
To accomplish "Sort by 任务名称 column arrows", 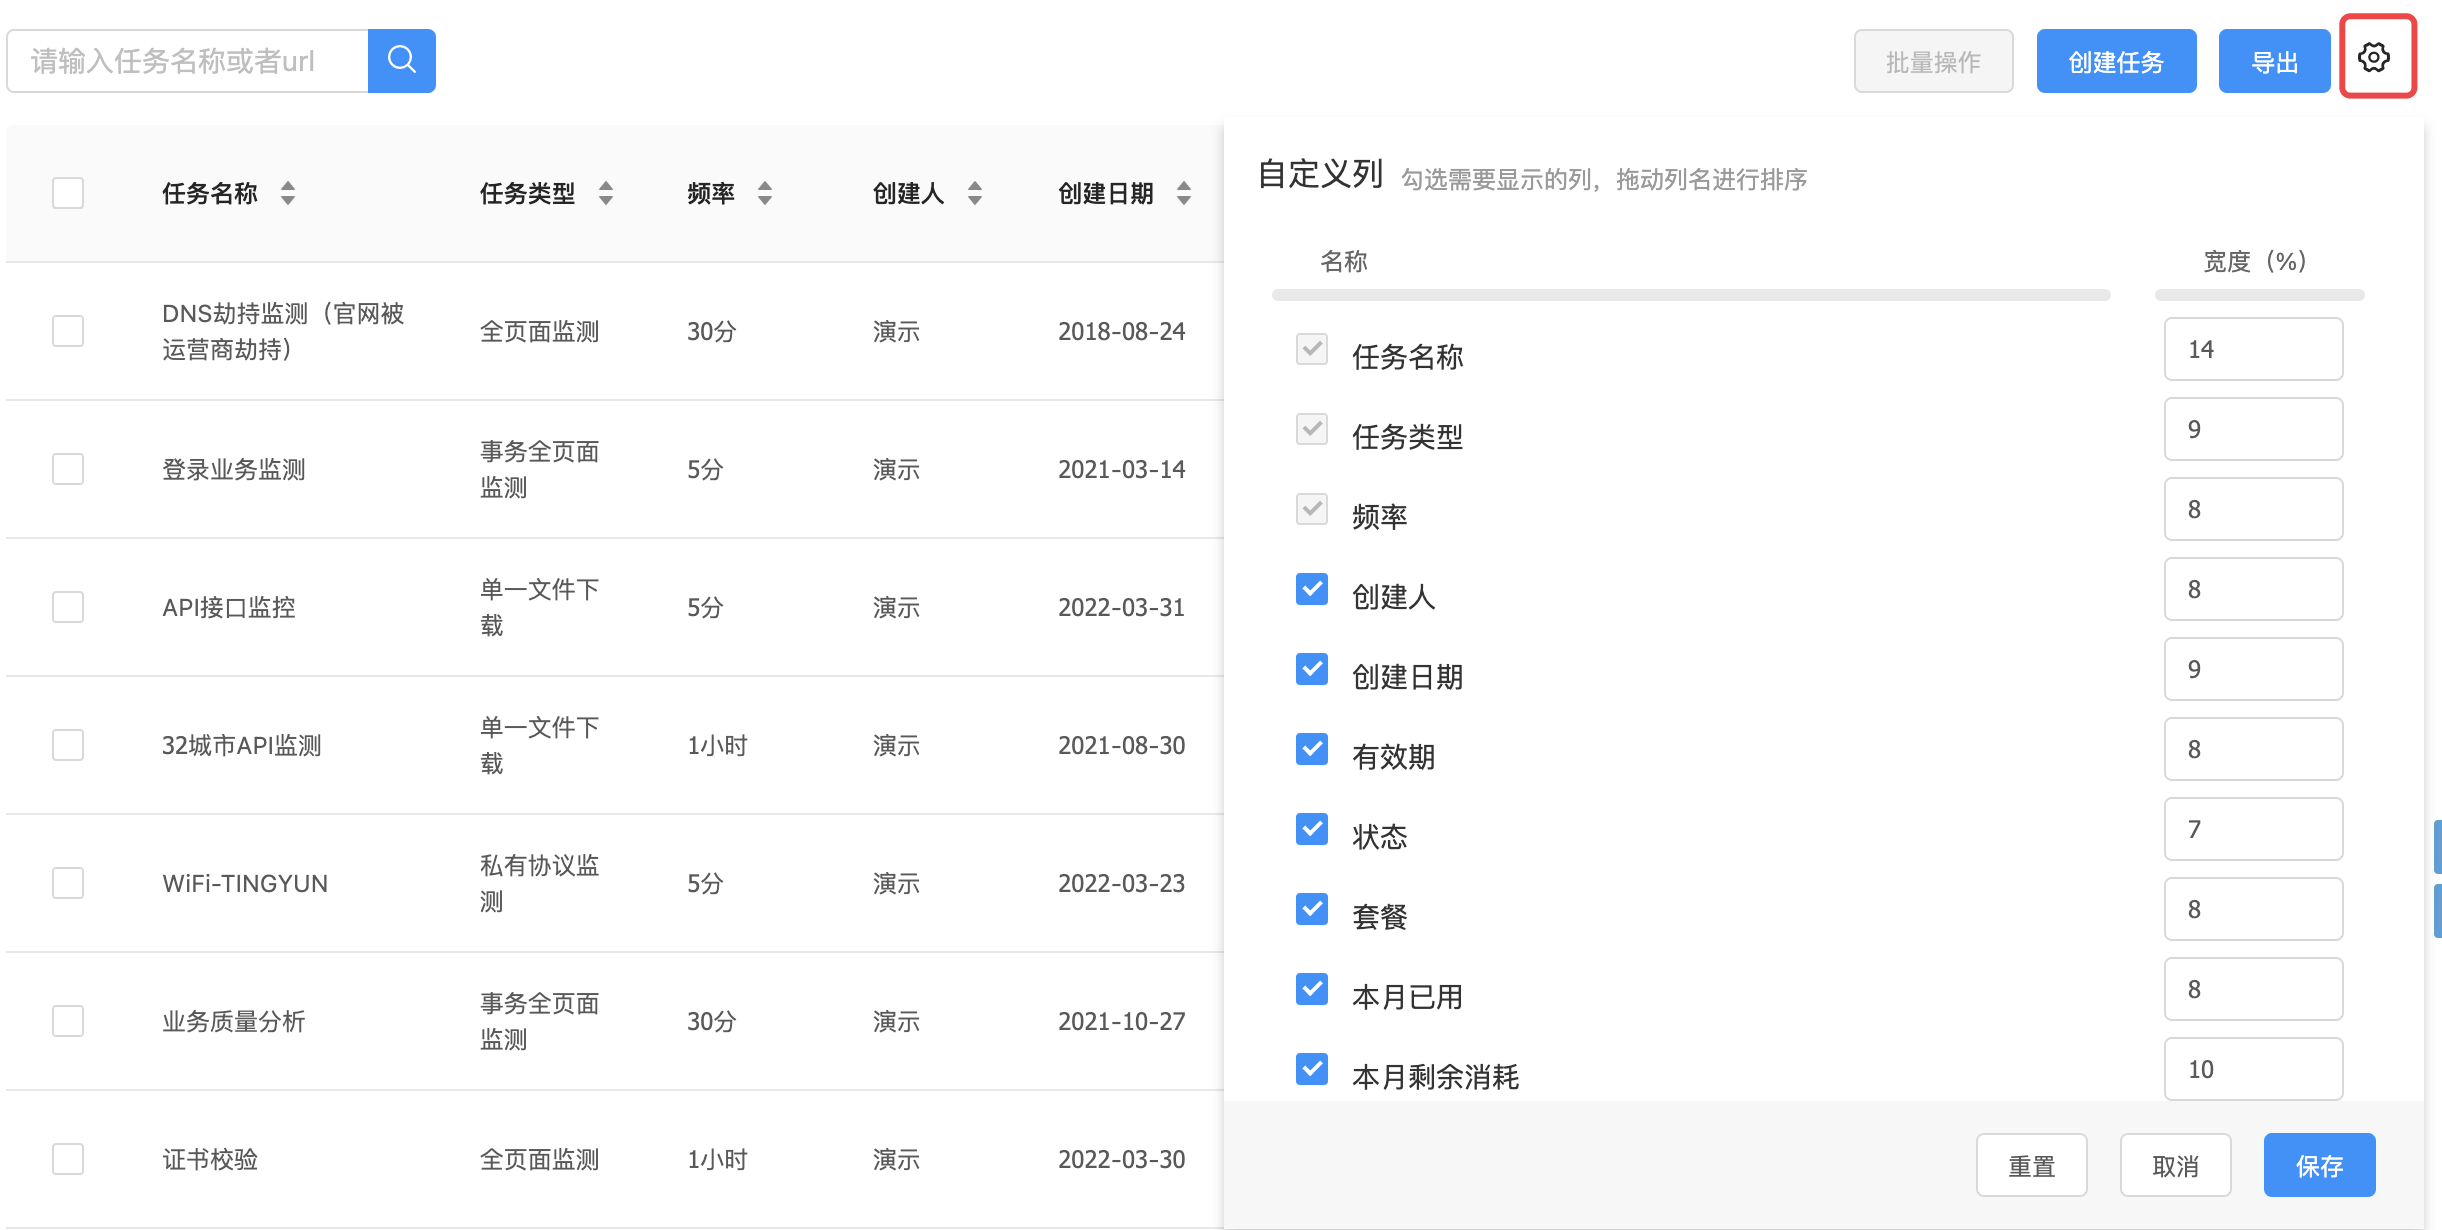I will click(288, 193).
